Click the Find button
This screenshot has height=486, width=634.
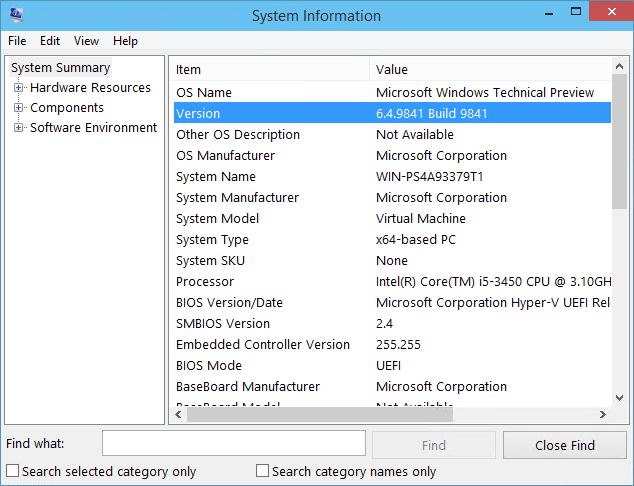433,445
